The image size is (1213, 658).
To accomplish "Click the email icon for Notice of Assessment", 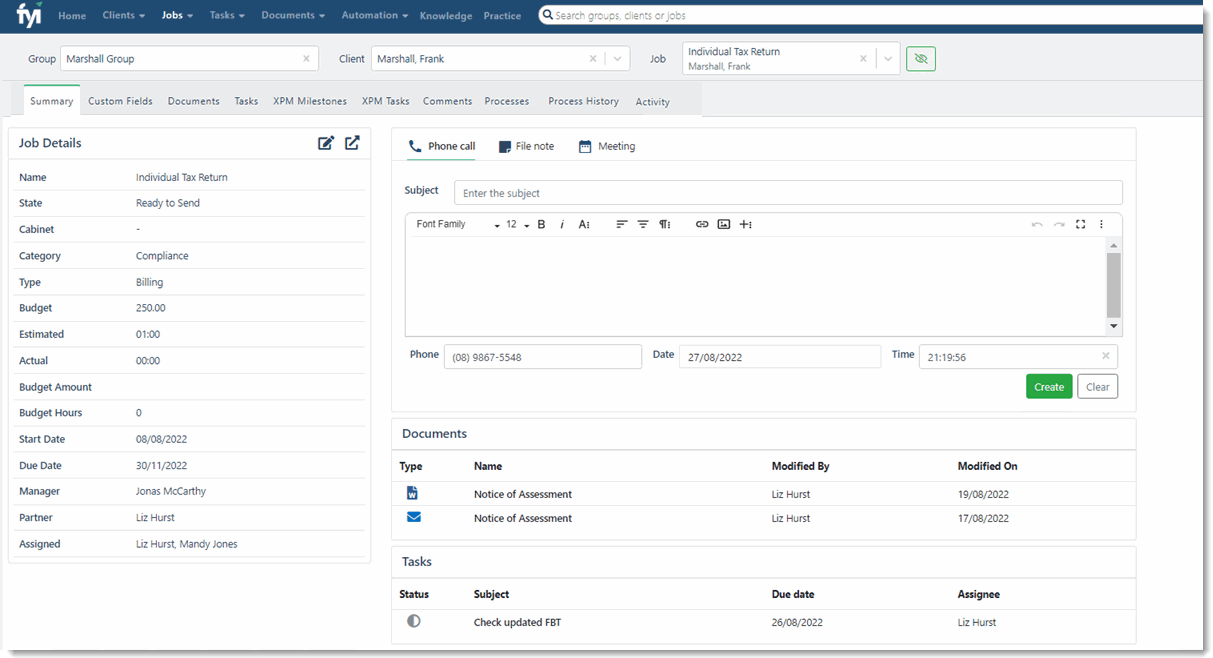I will point(414,517).
